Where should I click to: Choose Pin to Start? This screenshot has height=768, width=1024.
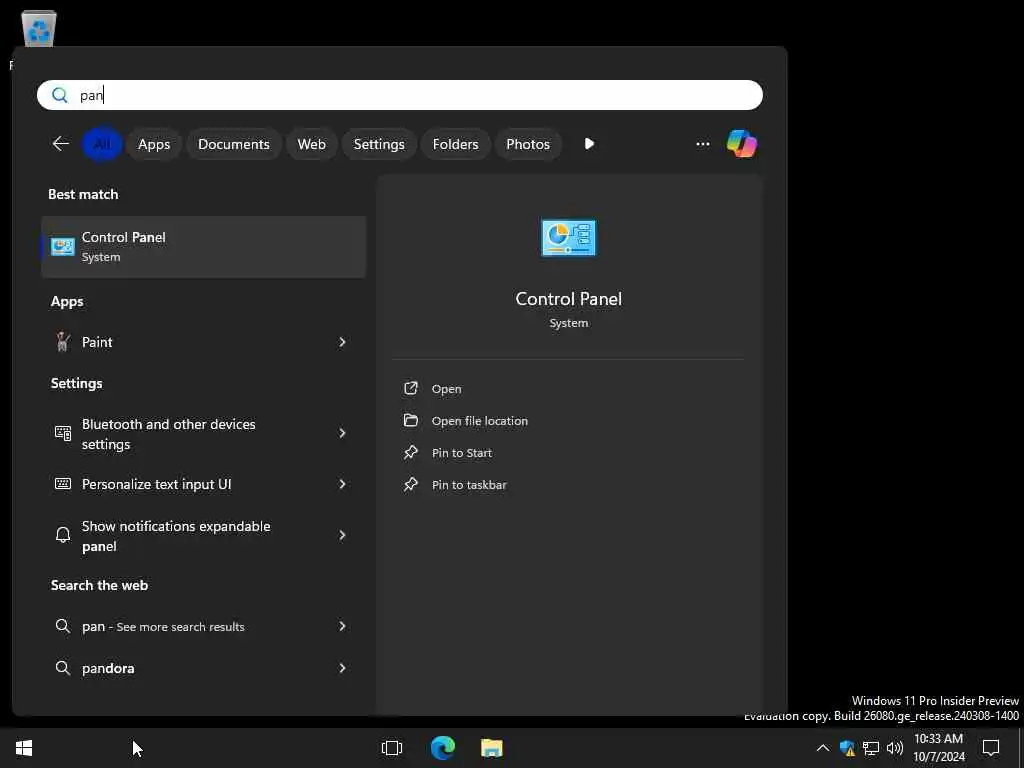[462, 453]
